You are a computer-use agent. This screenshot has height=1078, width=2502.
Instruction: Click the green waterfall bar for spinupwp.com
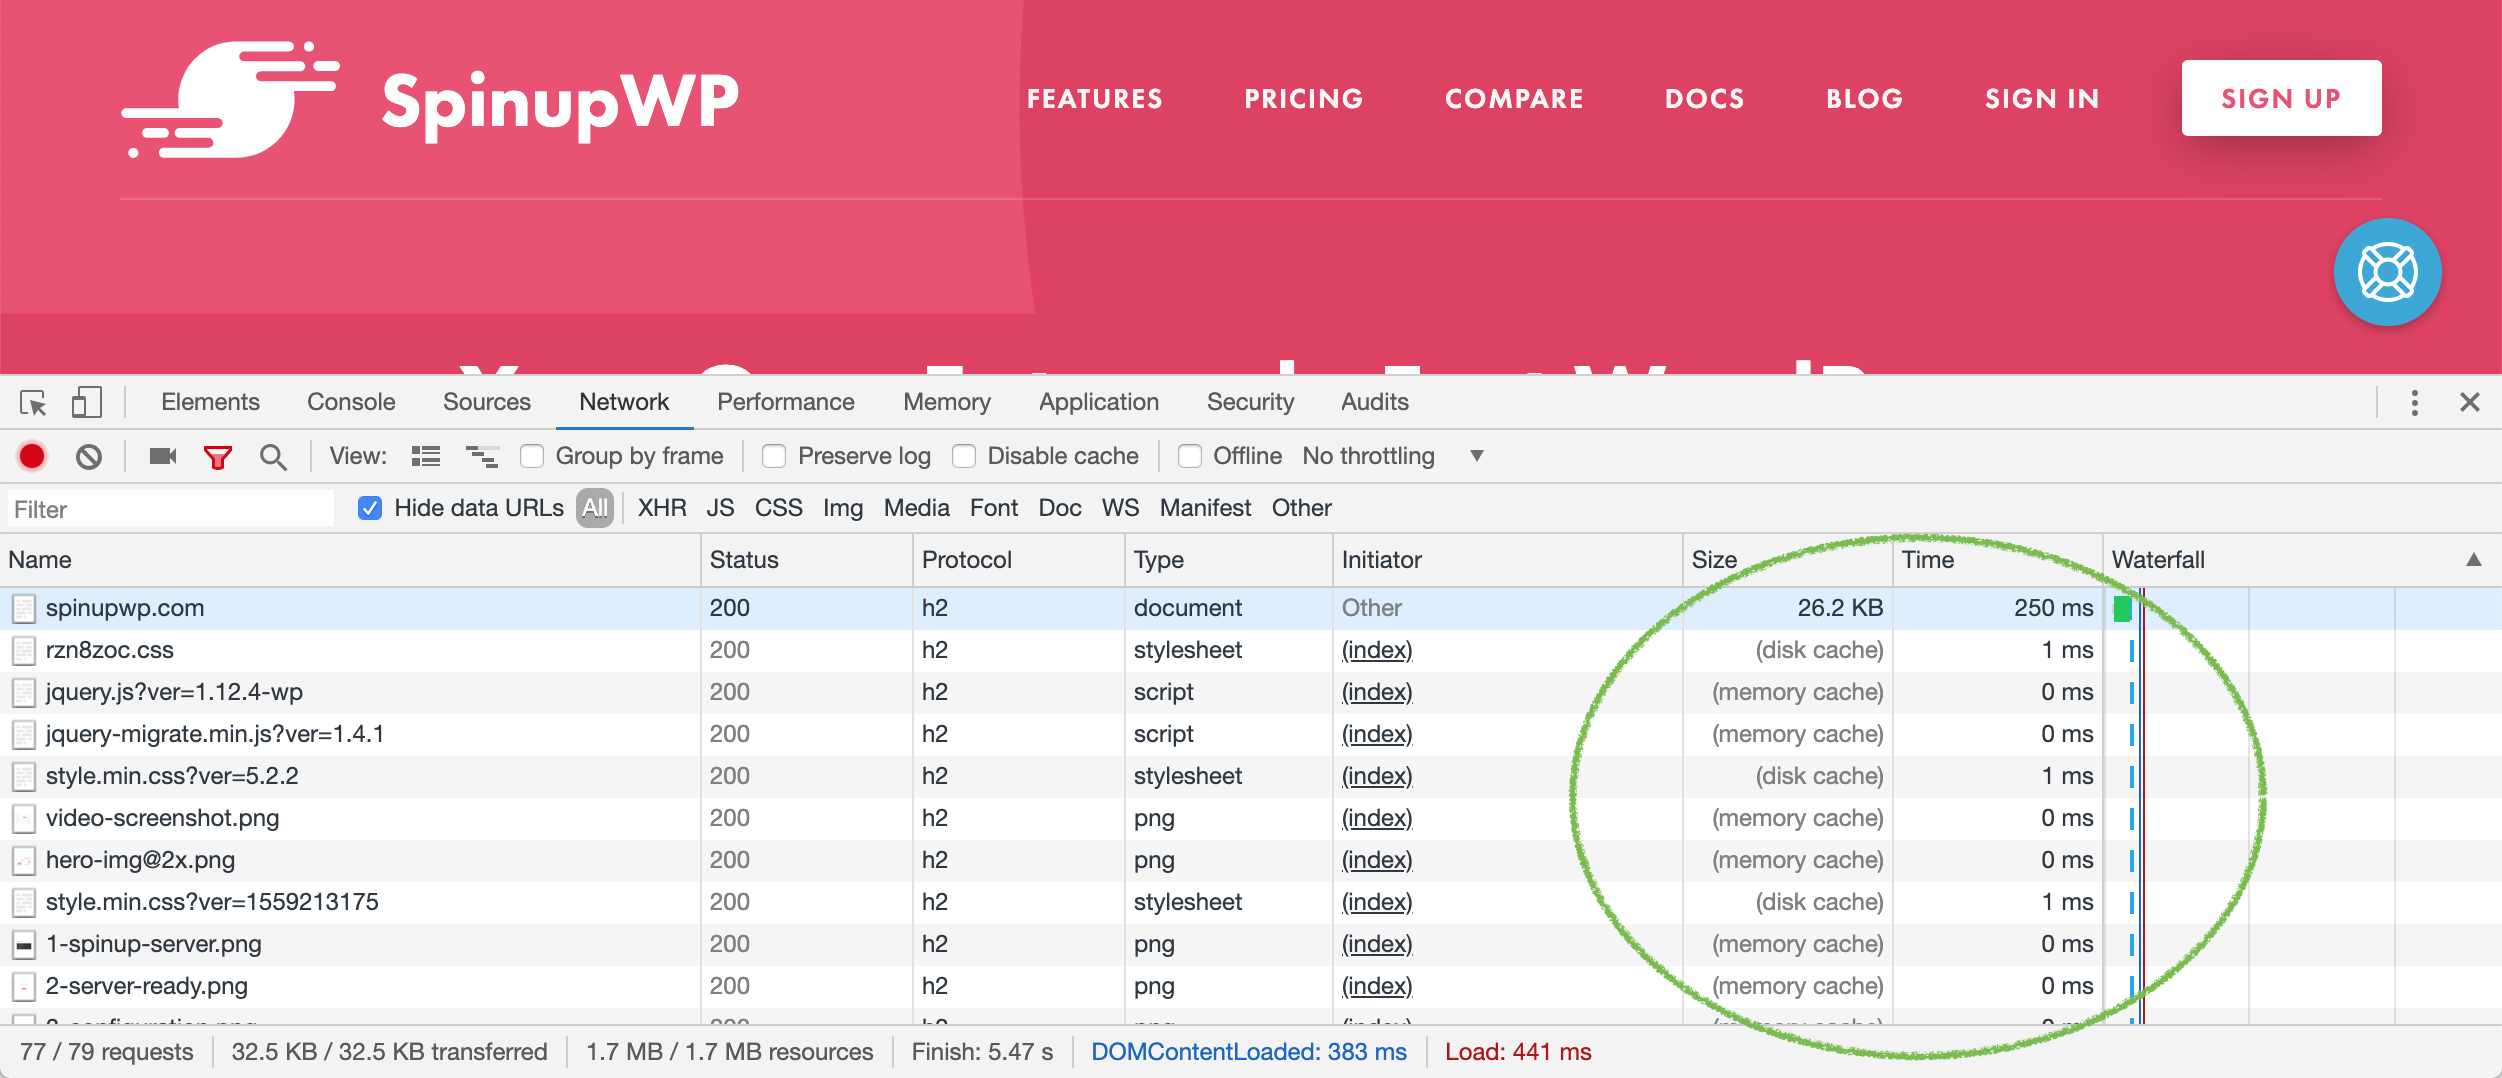[x=2122, y=608]
